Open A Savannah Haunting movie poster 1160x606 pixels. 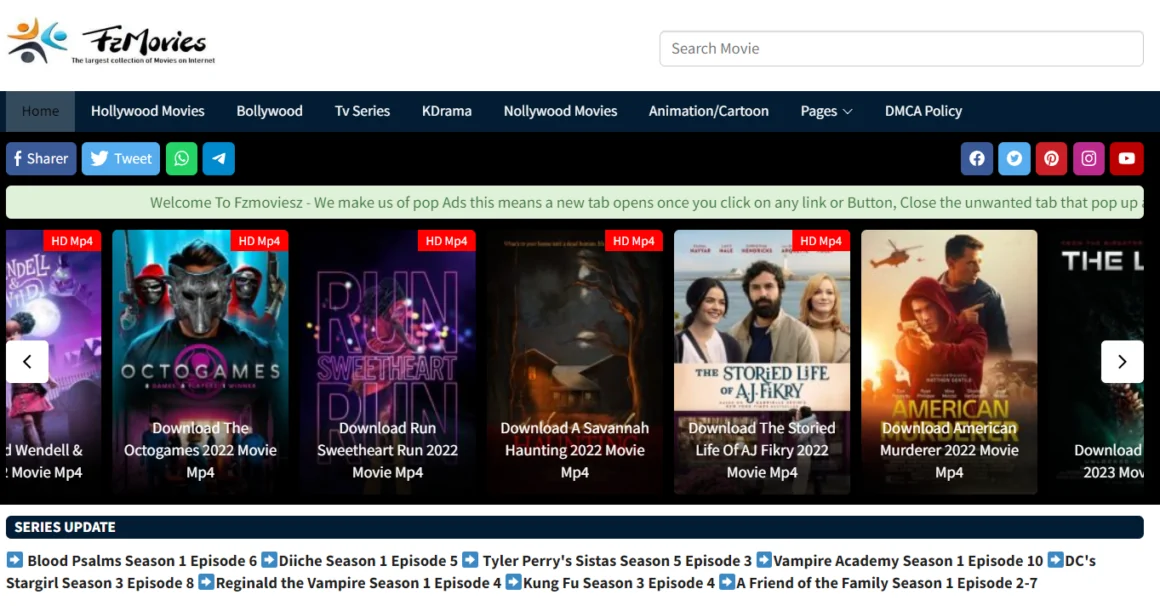click(575, 362)
